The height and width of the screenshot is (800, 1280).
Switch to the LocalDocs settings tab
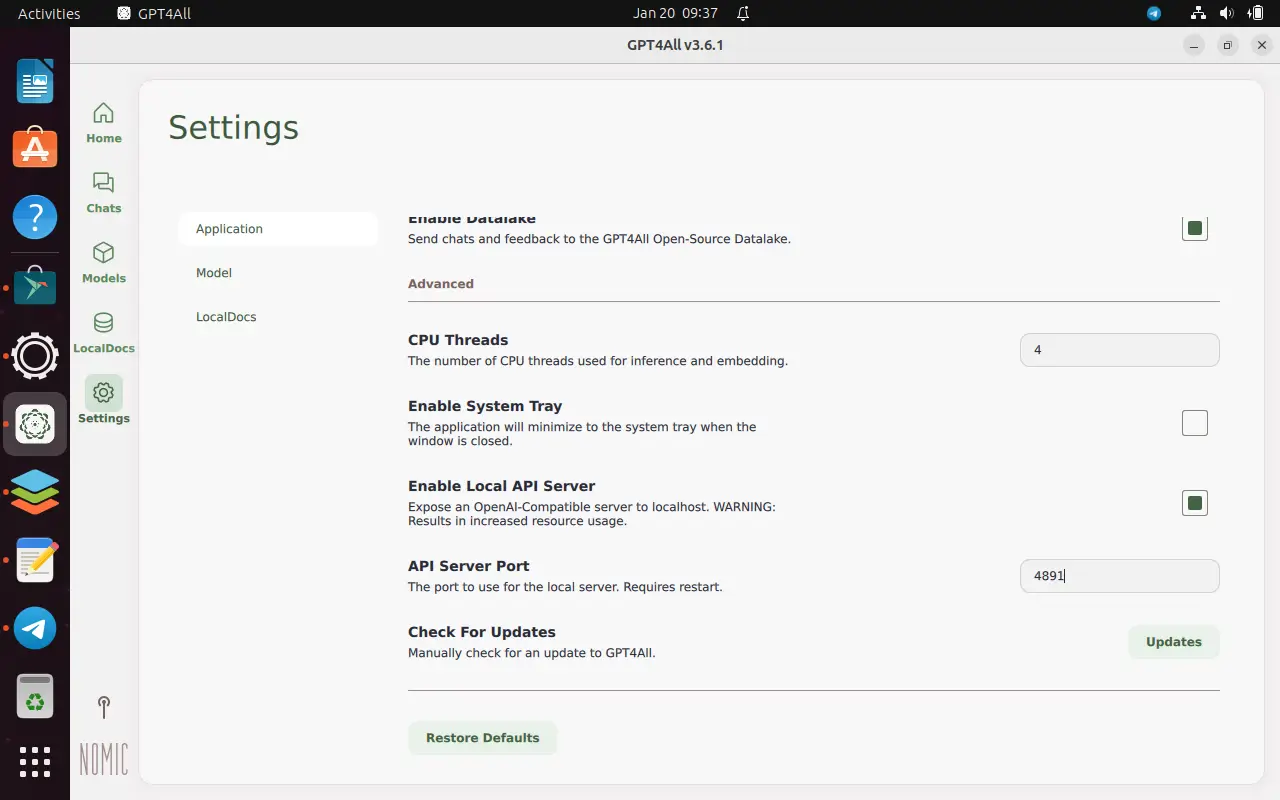coord(278,317)
